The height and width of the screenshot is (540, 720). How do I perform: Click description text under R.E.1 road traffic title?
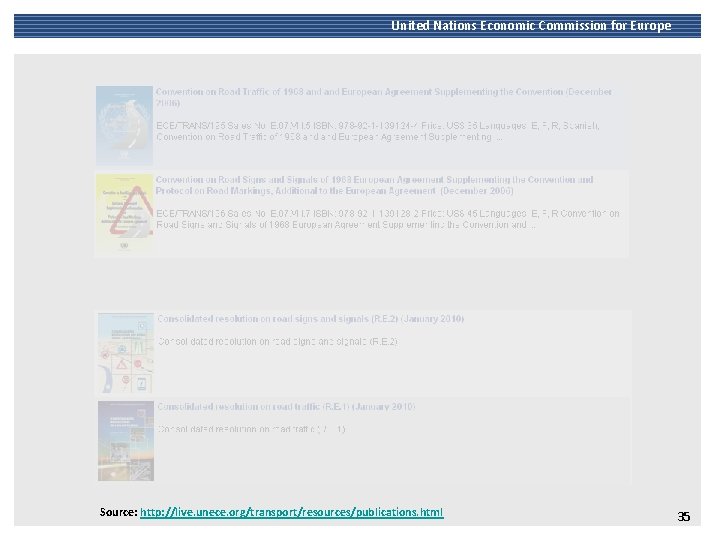tap(251, 429)
